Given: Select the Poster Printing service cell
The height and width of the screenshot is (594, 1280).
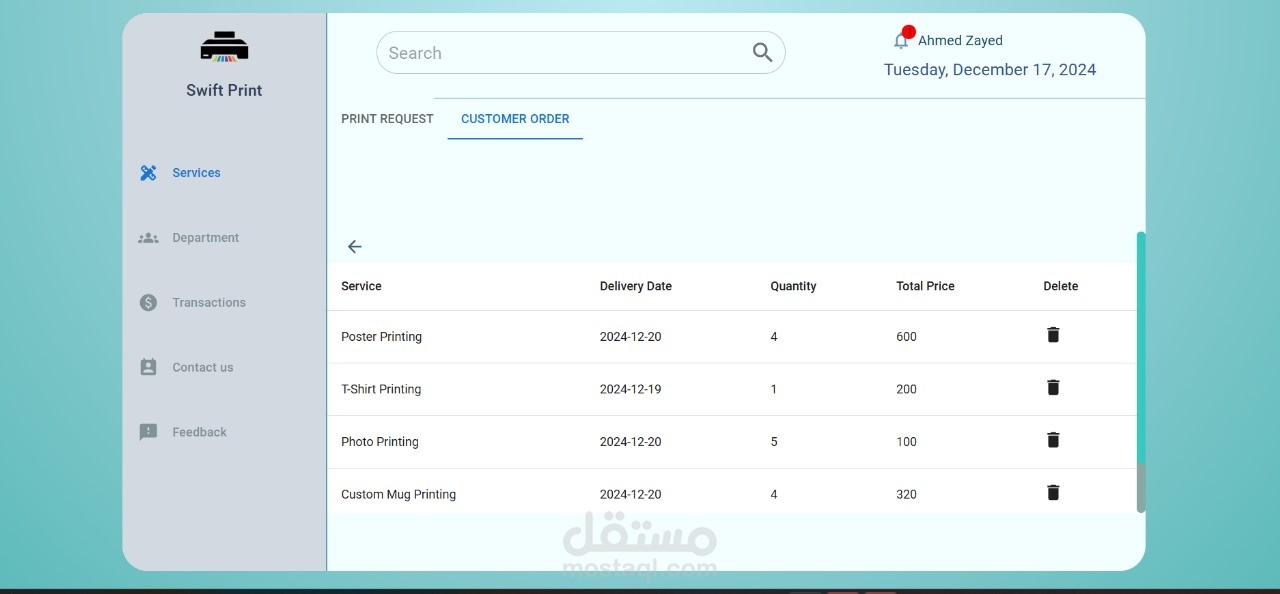Looking at the screenshot, I should pos(381,337).
